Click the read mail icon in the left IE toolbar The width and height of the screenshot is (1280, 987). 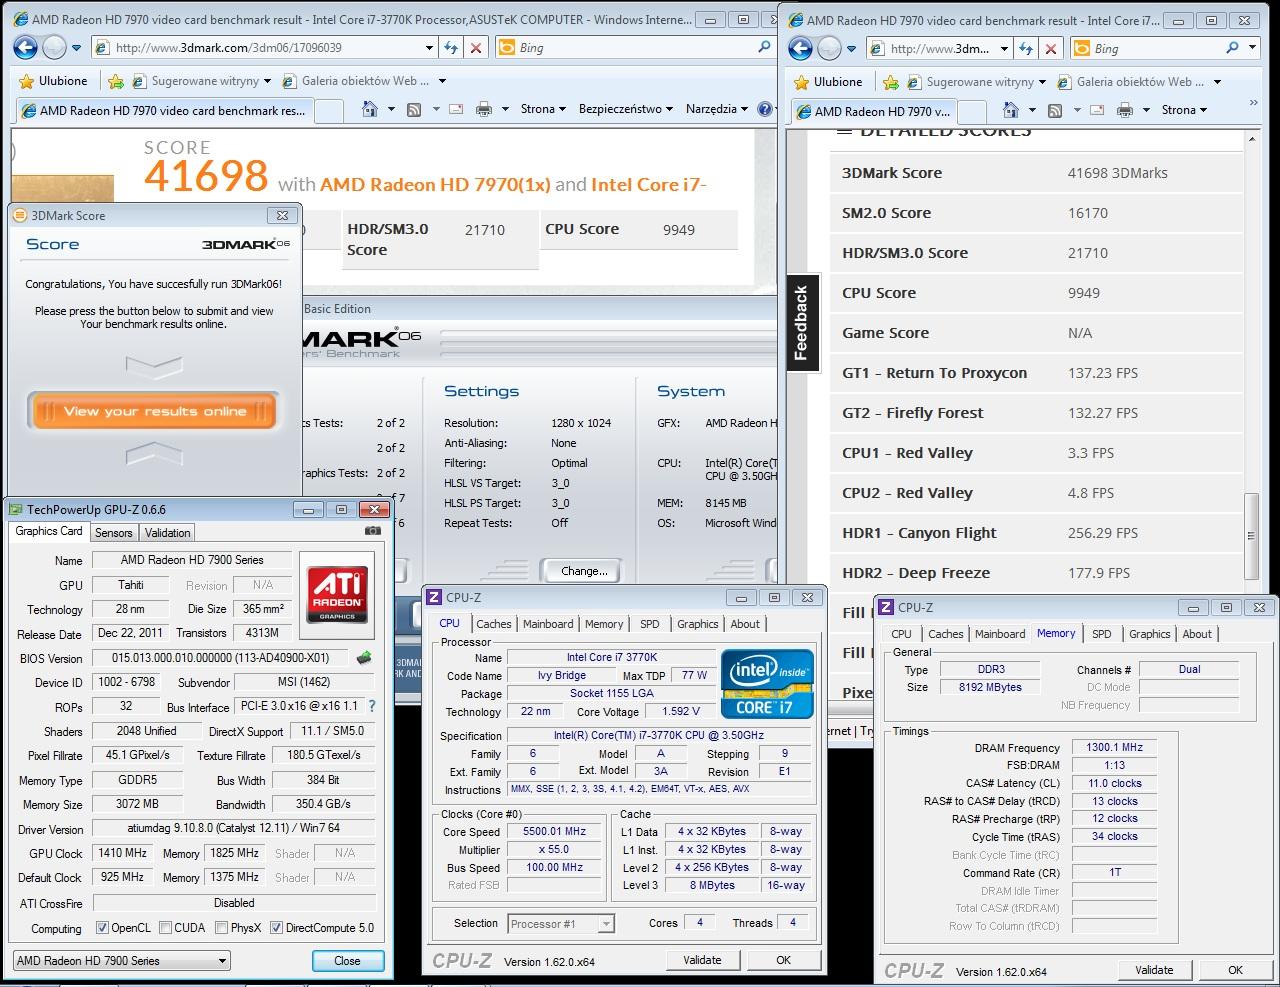[455, 109]
